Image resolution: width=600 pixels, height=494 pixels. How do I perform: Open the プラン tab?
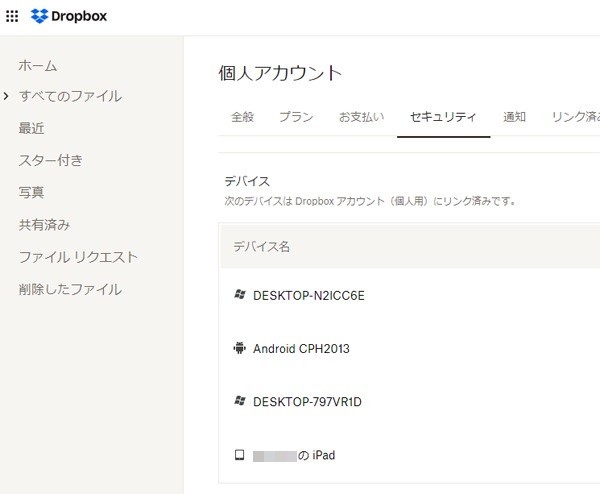coord(296,117)
